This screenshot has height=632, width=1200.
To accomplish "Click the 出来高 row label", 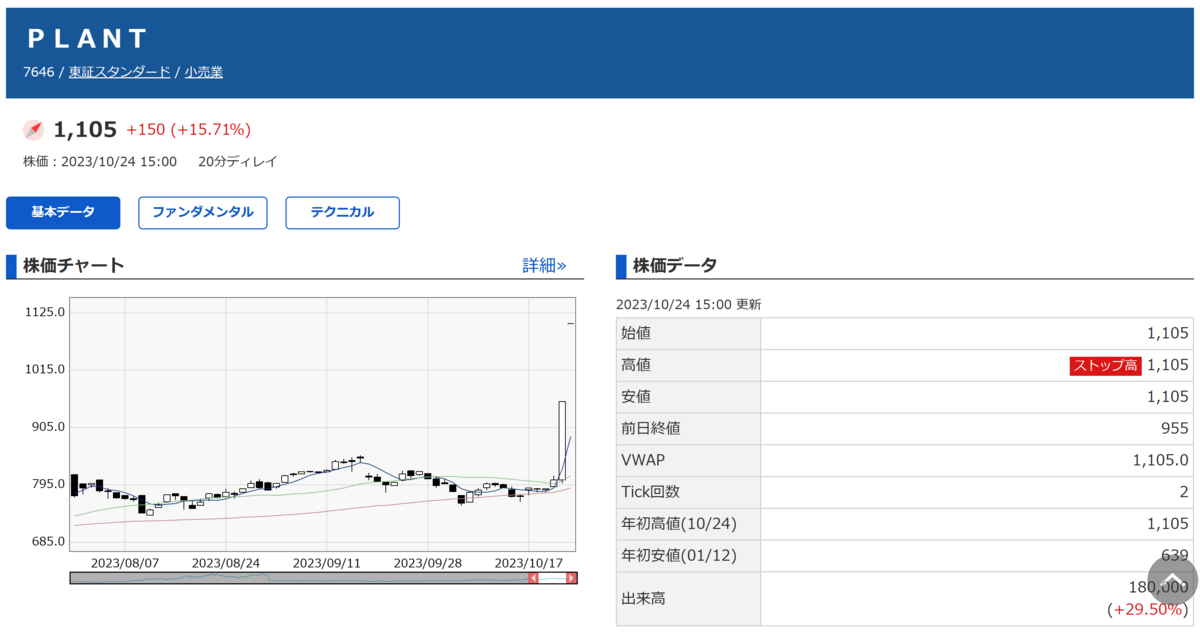I will 644,598.
